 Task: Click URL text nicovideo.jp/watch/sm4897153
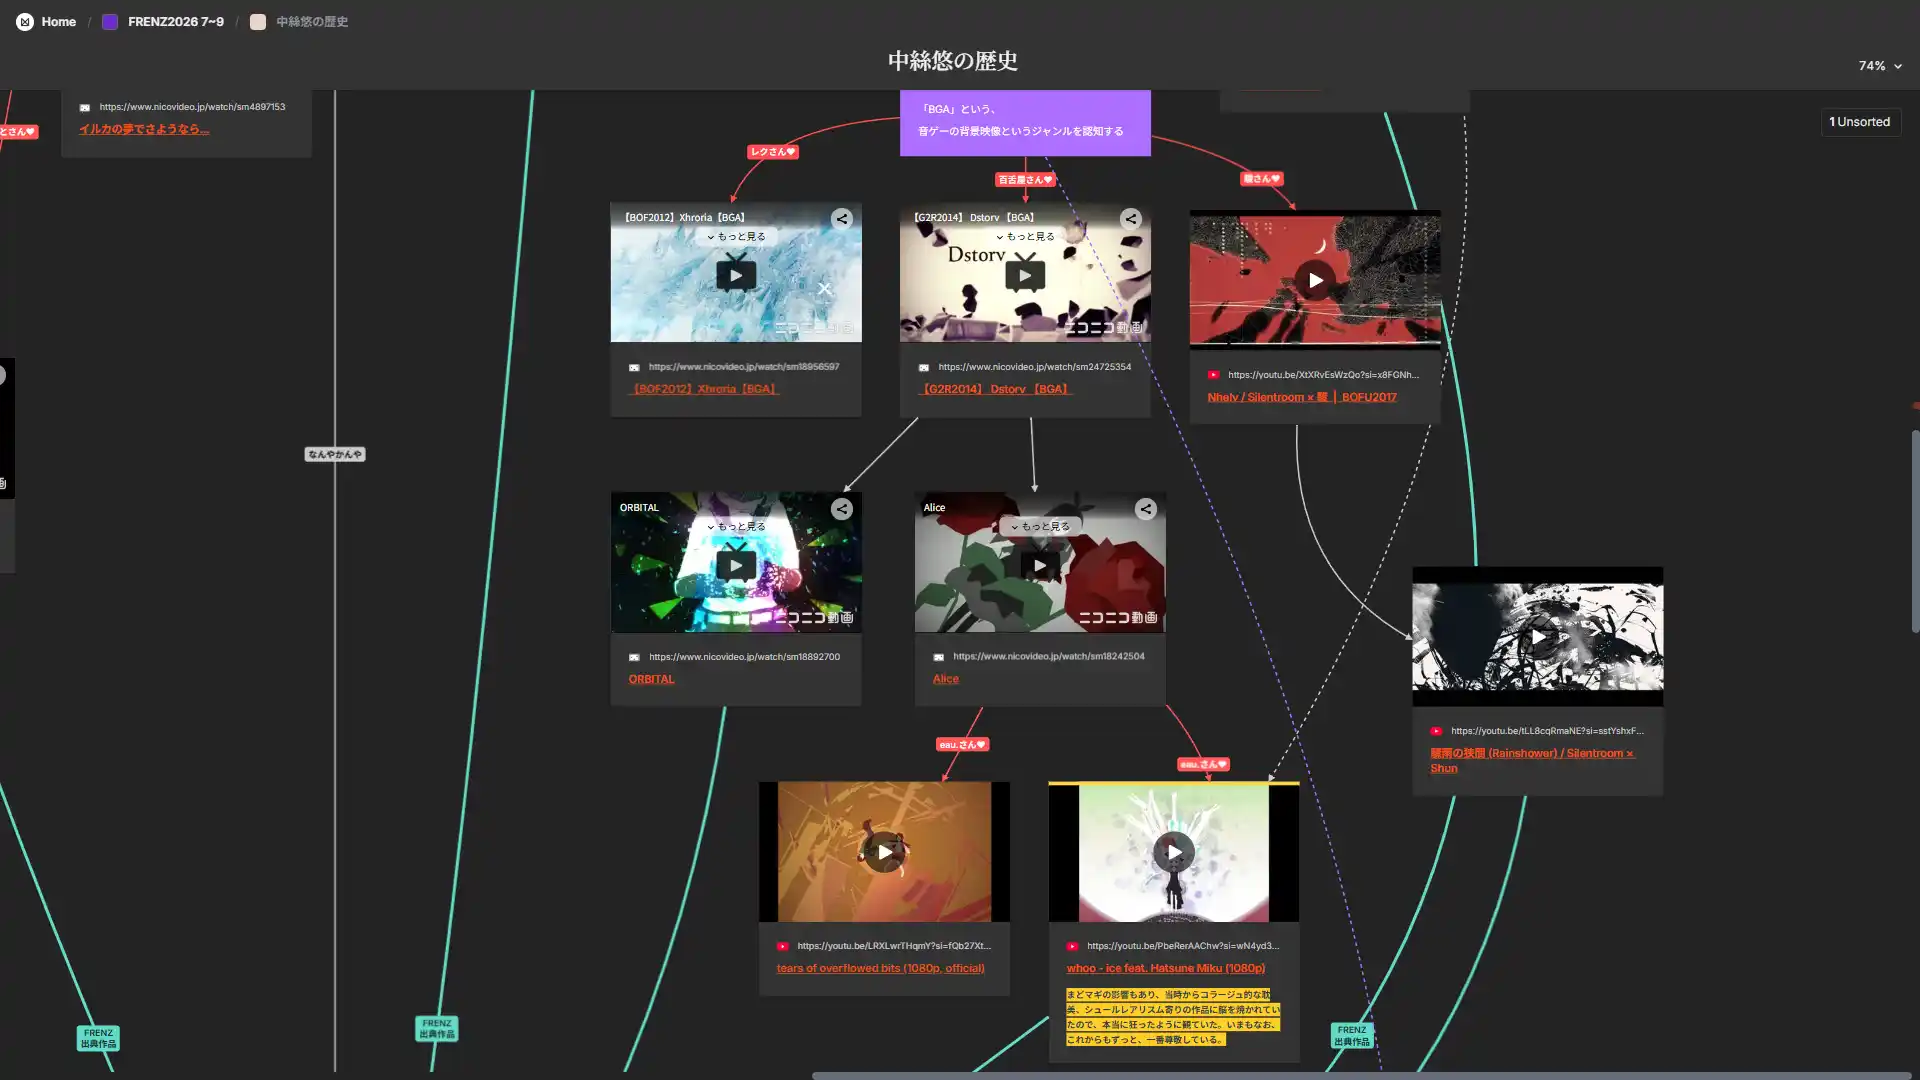click(192, 107)
